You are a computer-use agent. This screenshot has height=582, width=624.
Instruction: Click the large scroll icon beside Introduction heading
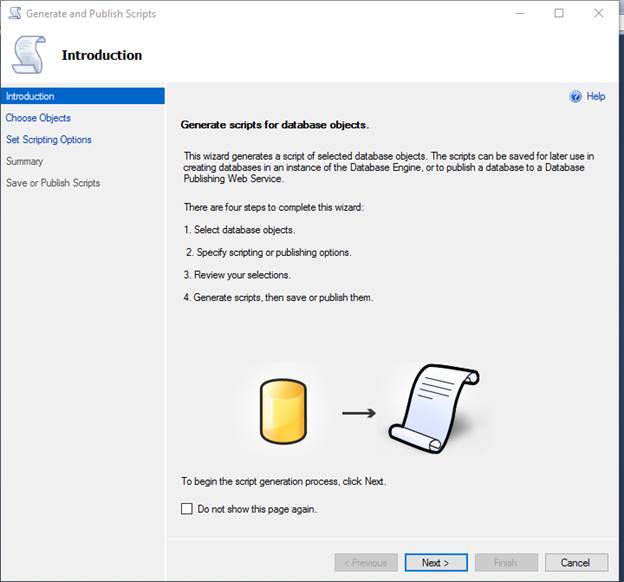(29, 55)
